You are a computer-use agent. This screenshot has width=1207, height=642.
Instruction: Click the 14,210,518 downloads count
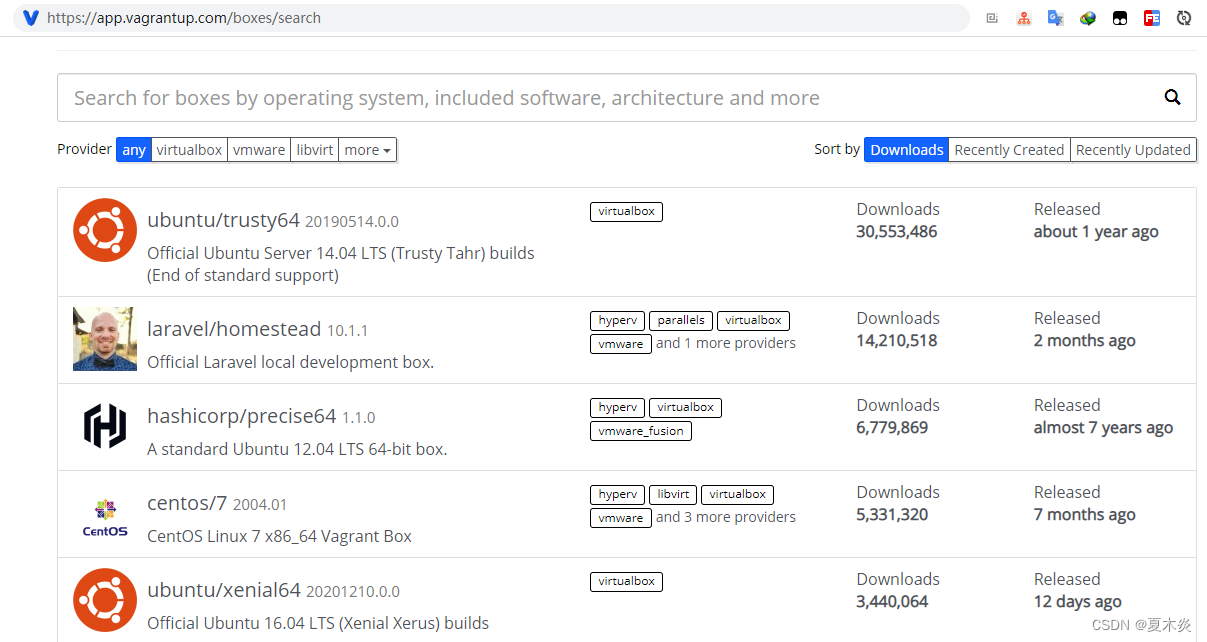coord(897,340)
